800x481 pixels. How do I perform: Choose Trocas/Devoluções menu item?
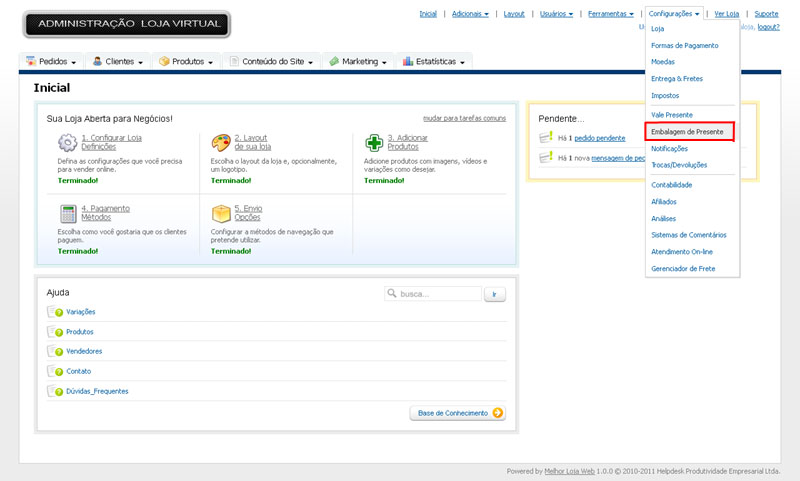pyautogui.click(x=679, y=165)
